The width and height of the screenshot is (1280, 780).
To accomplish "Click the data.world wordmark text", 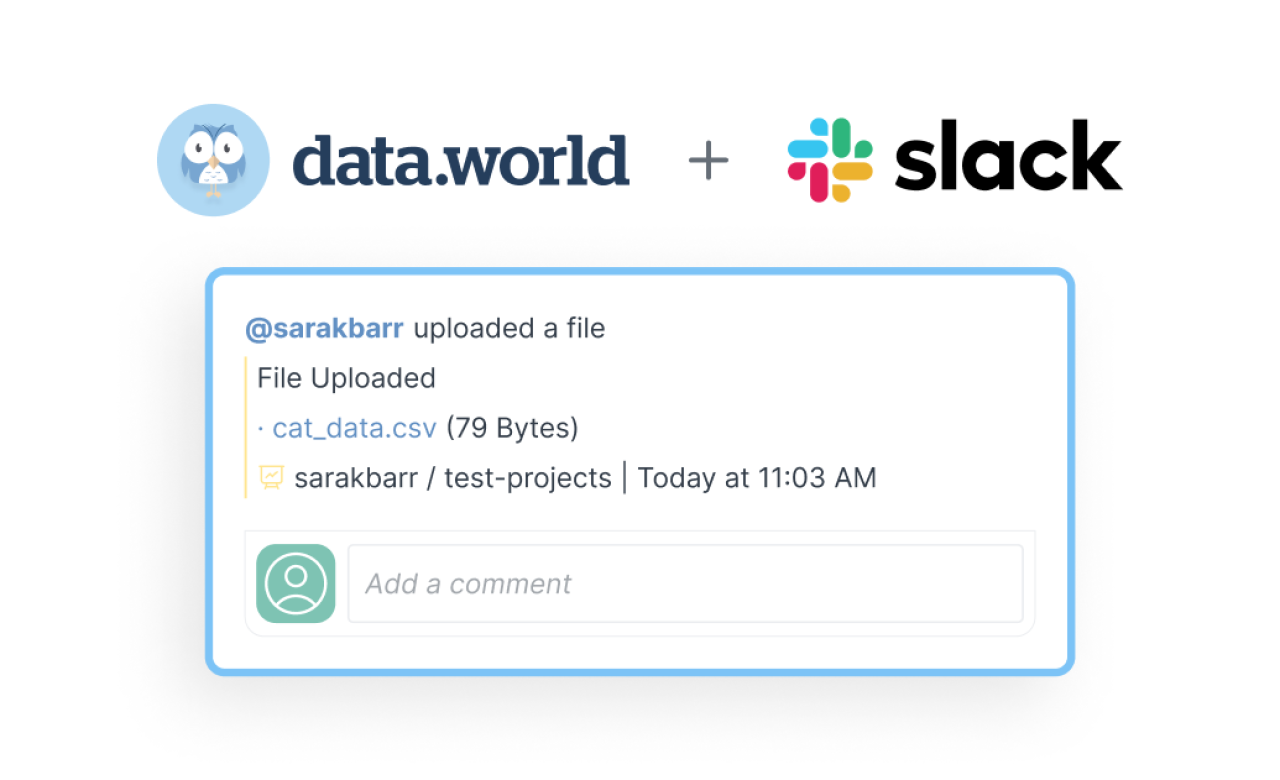I will click(x=461, y=161).
